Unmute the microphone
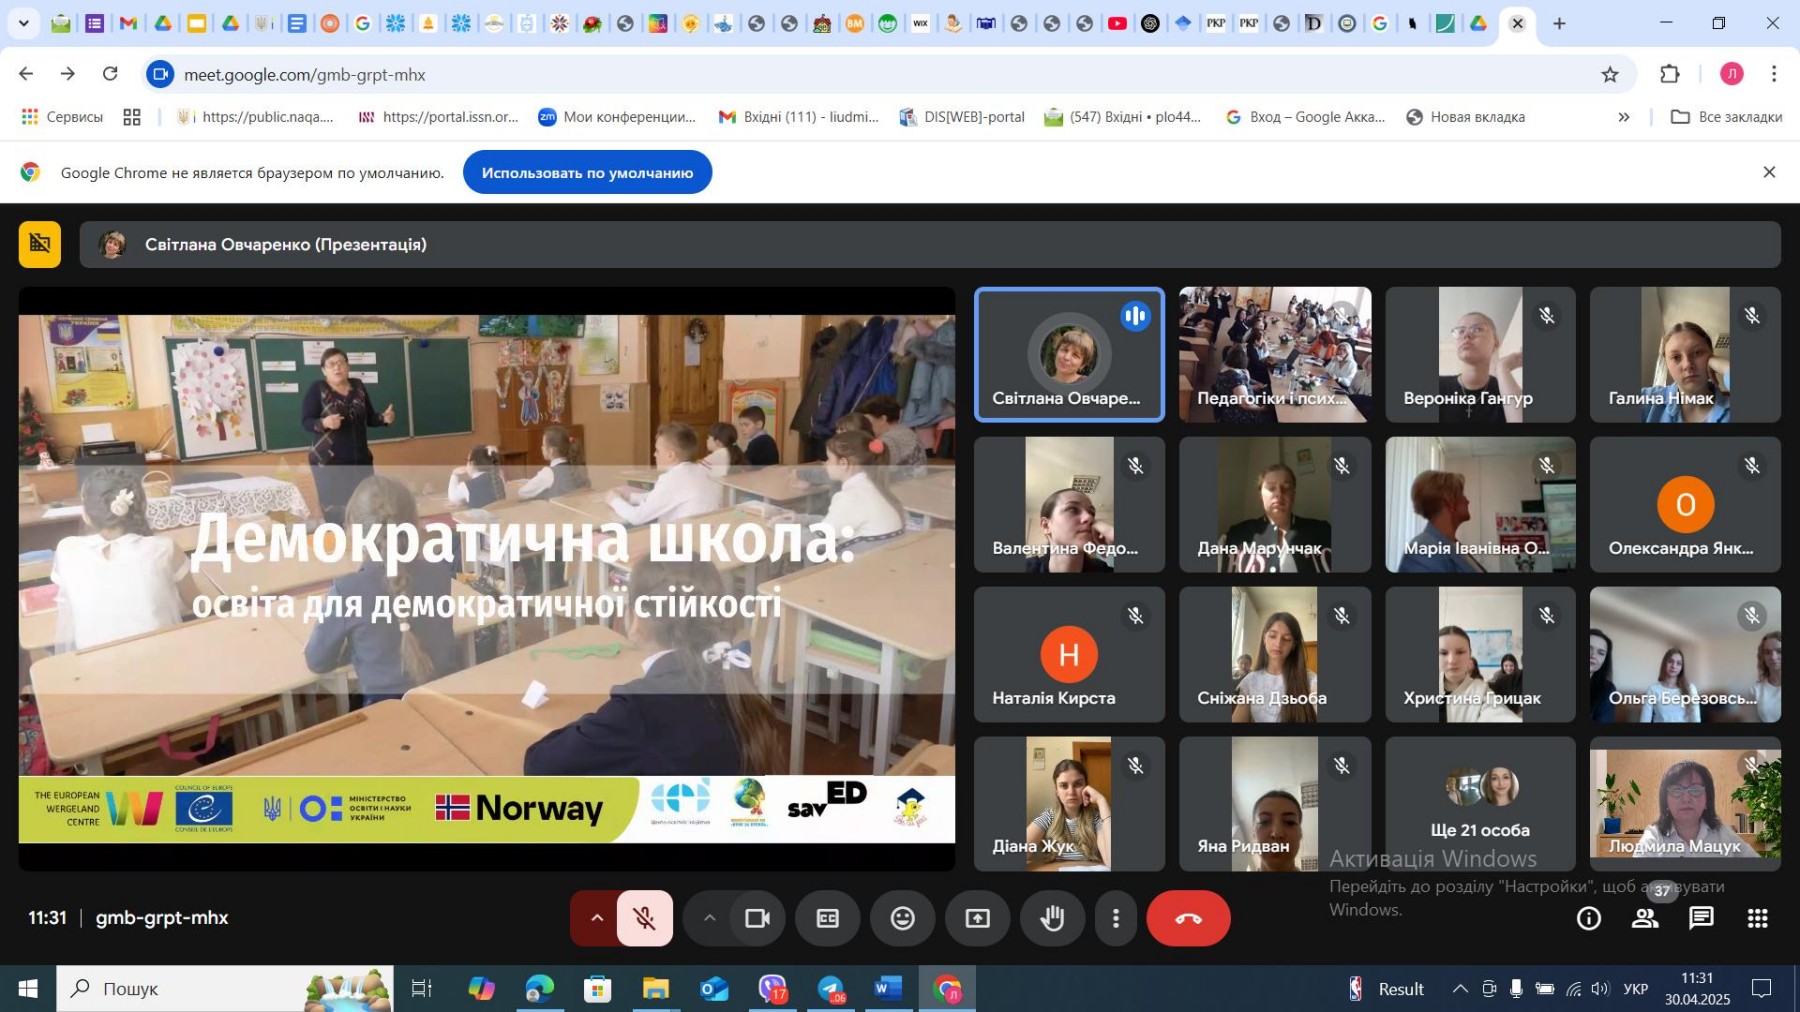The width and height of the screenshot is (1800, 1012). [645, 918]
